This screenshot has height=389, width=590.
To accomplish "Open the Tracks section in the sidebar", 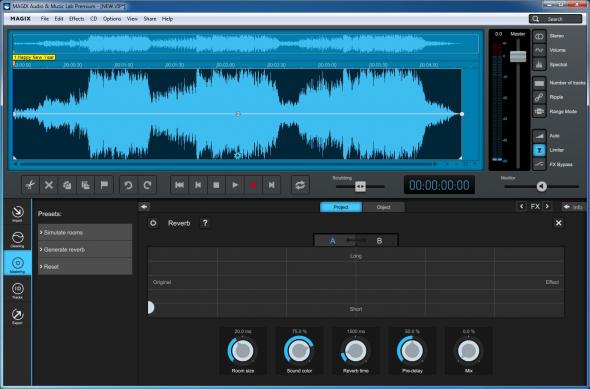I will [17, 290].
